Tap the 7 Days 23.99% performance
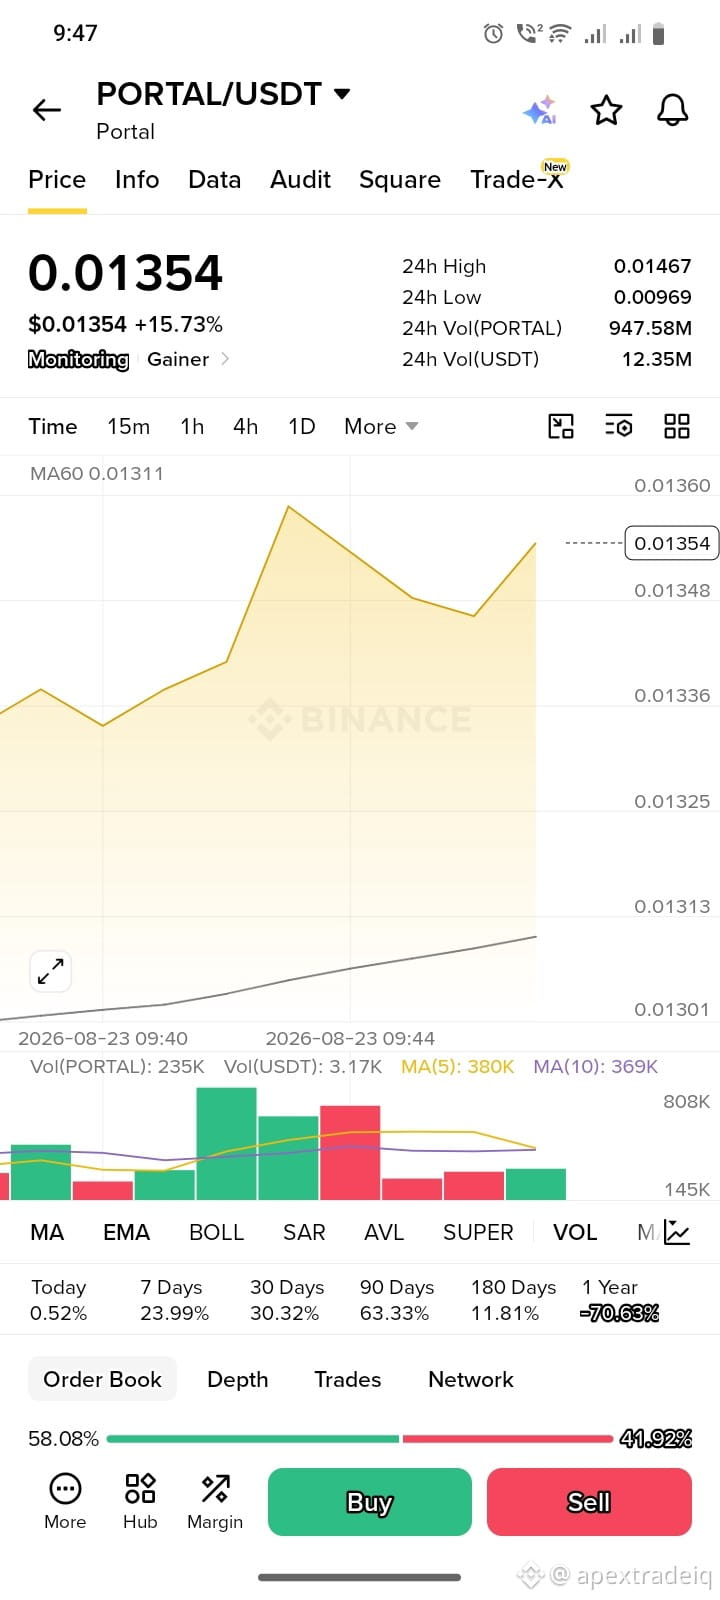This screenshot has width=720, height=1600. pyautogui.click(x=174, y=1300)
